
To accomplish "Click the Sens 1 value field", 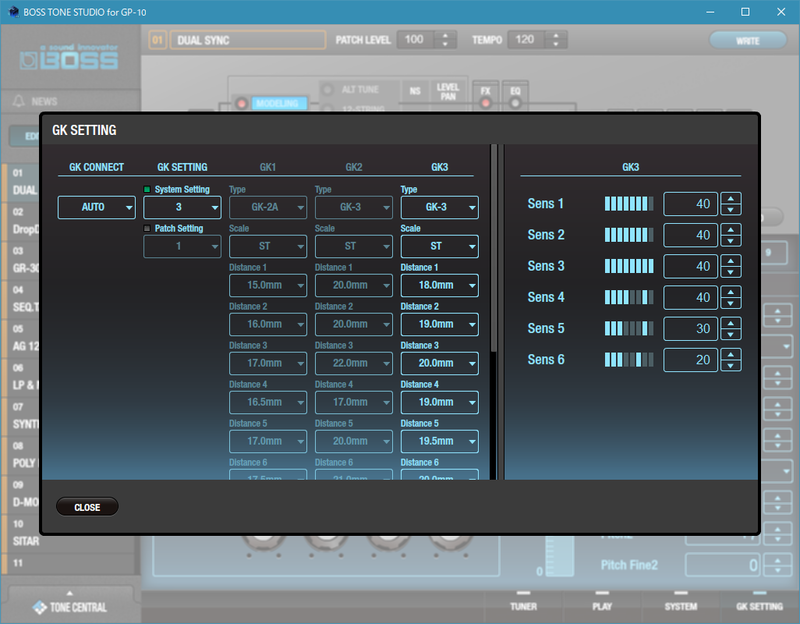I will pyautogui.click(x=690, y=204).
